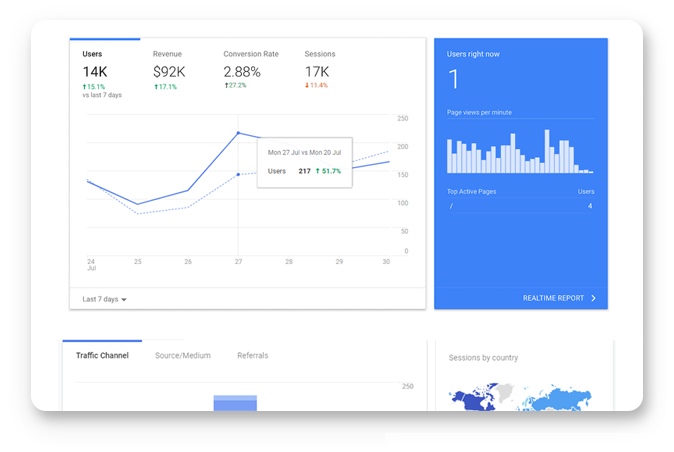
Task: Click the dashed line data point on 27 Jul
Action: coord(238,174)
